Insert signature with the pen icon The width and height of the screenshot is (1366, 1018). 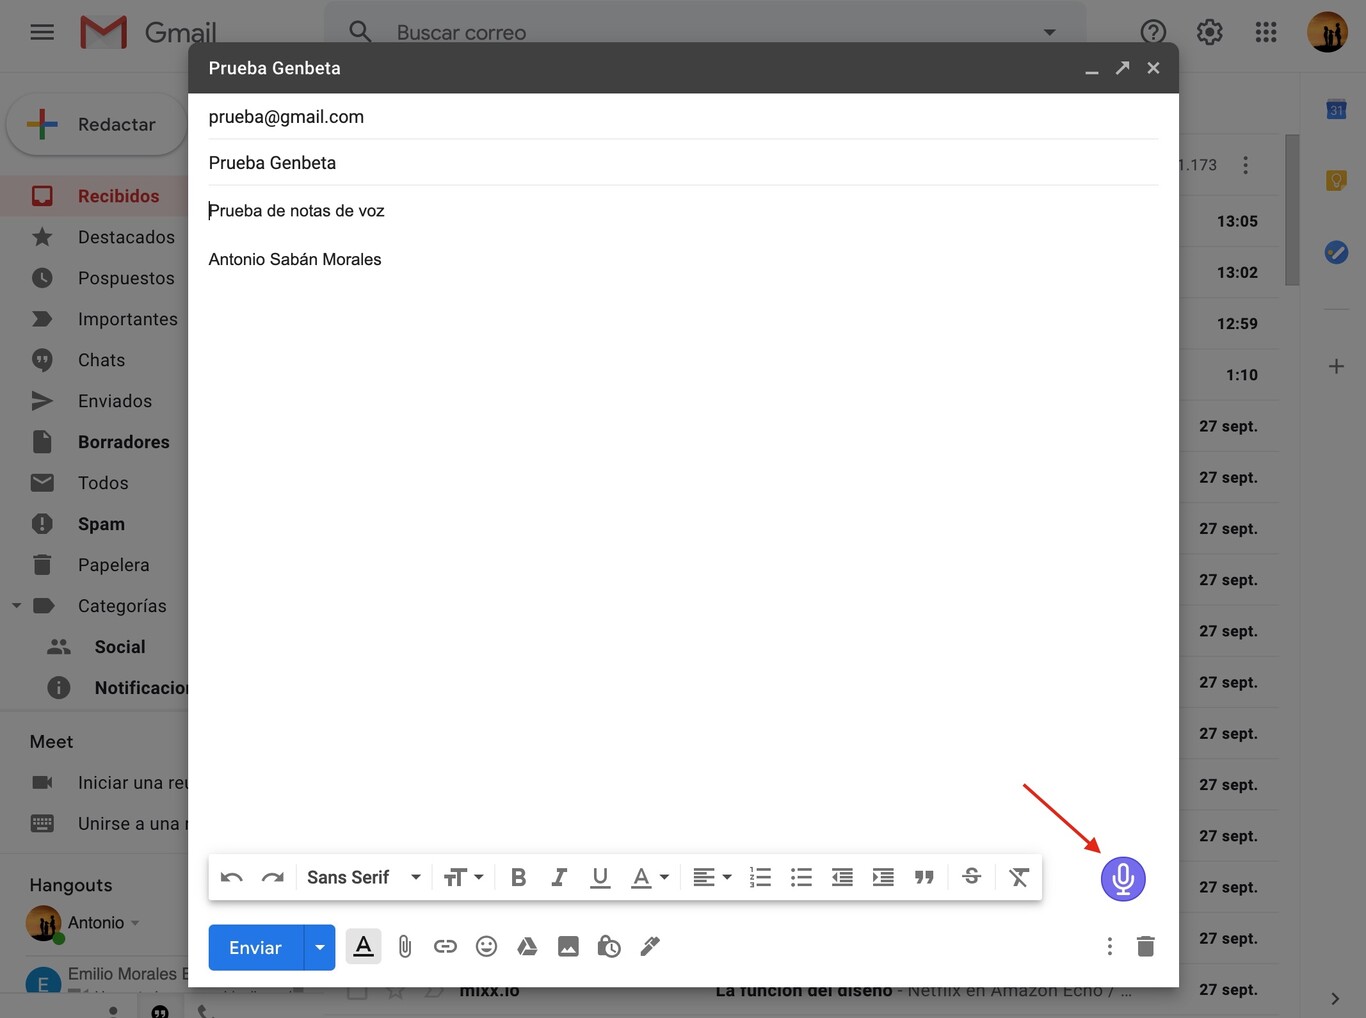click(650, 946)
